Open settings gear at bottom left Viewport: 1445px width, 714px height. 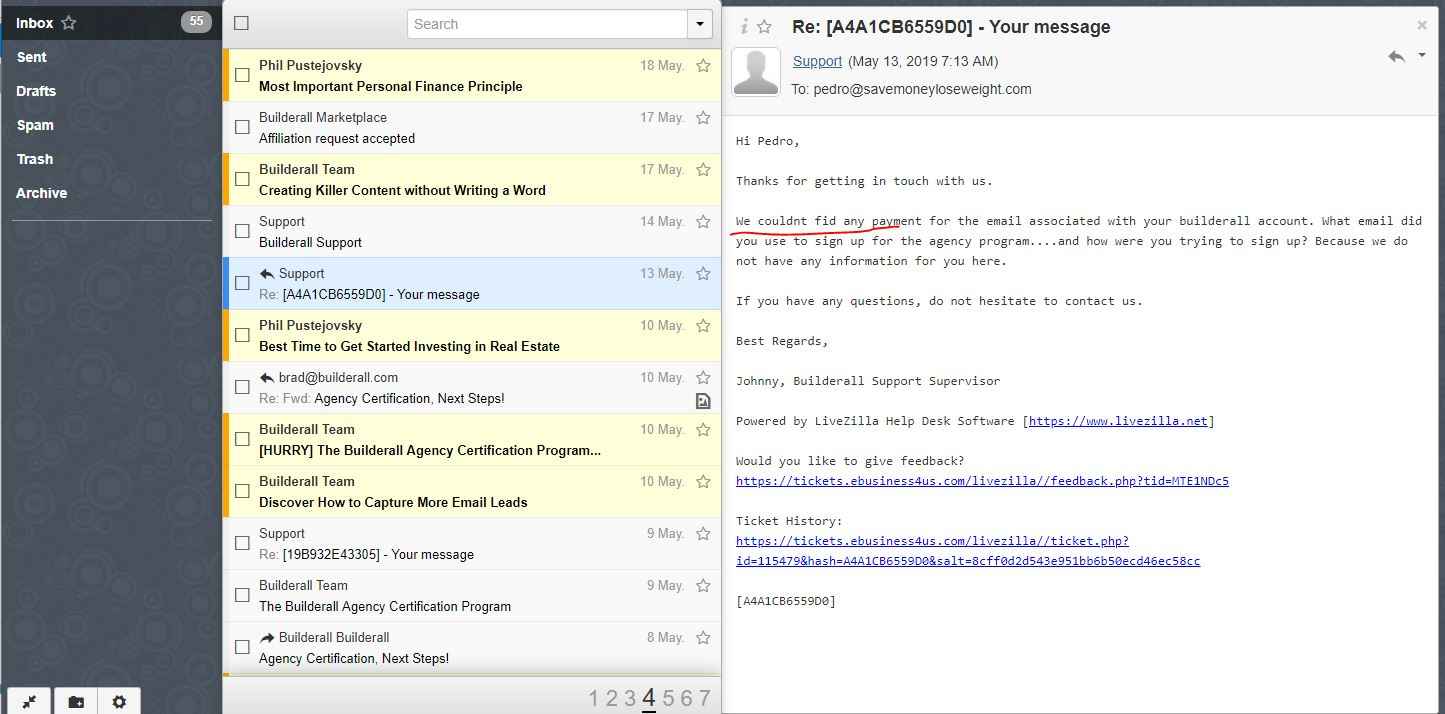119,702
